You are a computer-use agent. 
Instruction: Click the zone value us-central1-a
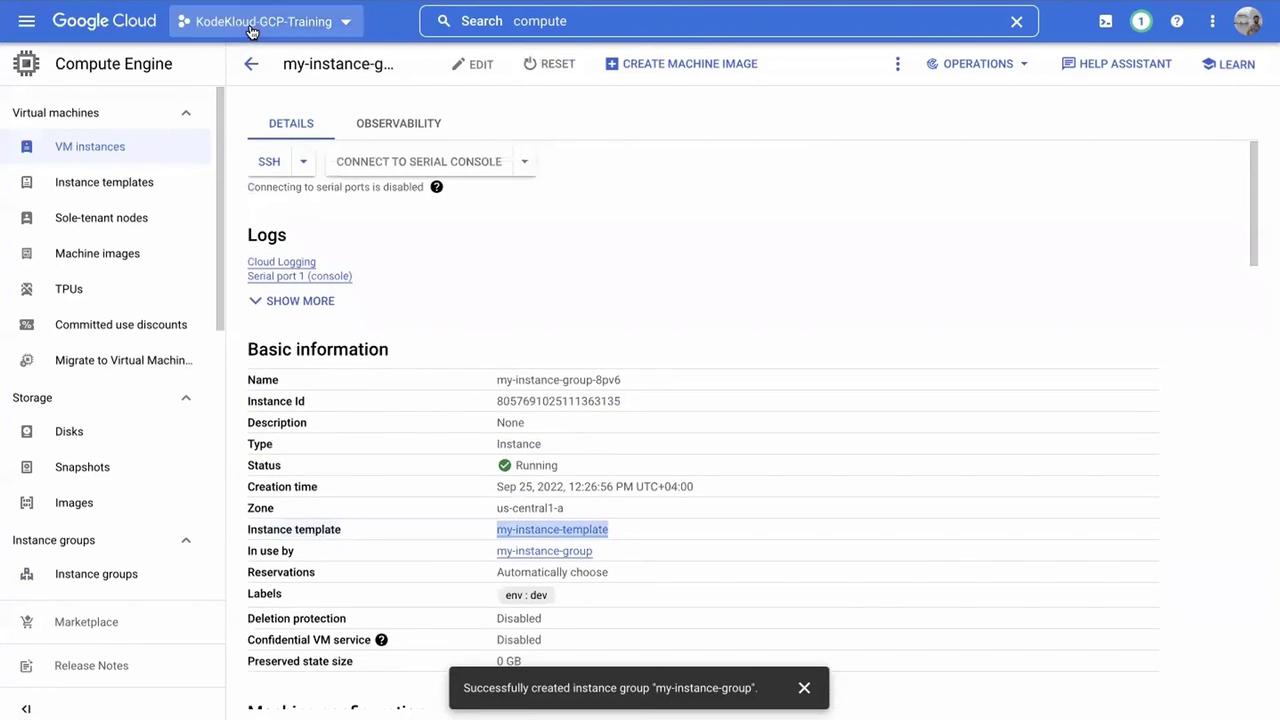point(530,509)
